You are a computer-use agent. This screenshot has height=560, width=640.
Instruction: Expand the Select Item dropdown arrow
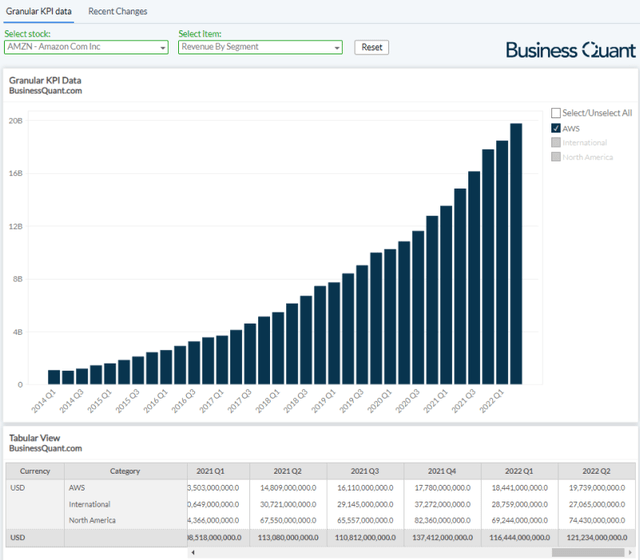[337, 47]
